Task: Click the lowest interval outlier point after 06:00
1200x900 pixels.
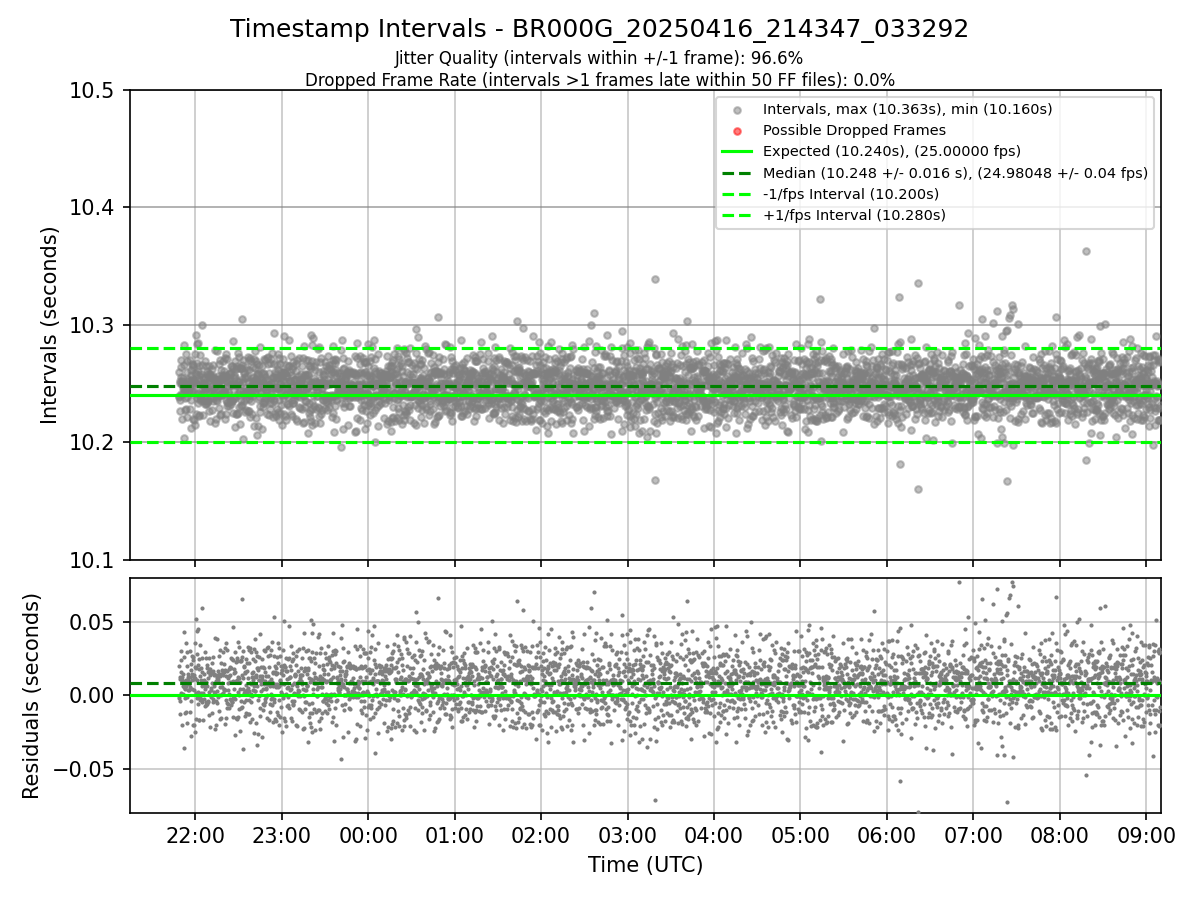Action: pyautogui.click(x=918, y=489)
